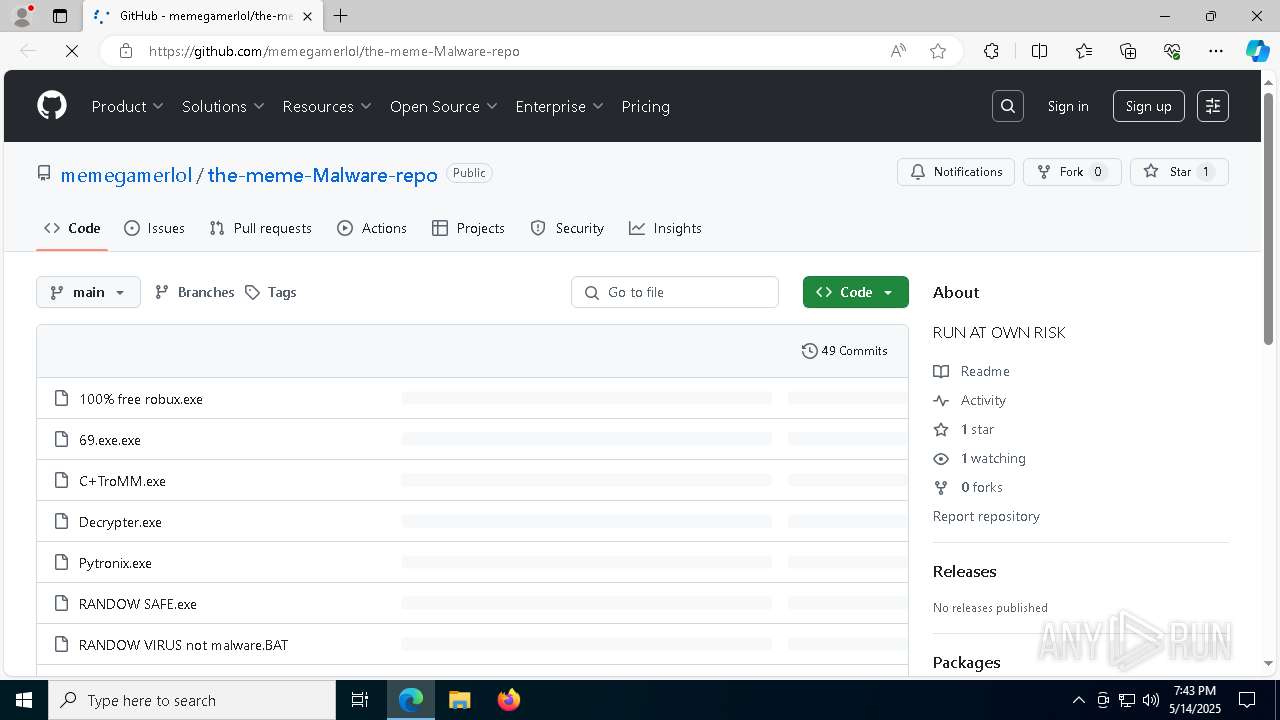Screen dimensions: 1280x720
Task: Open File Explorer from the taskbar
Action: coord(459,700)
